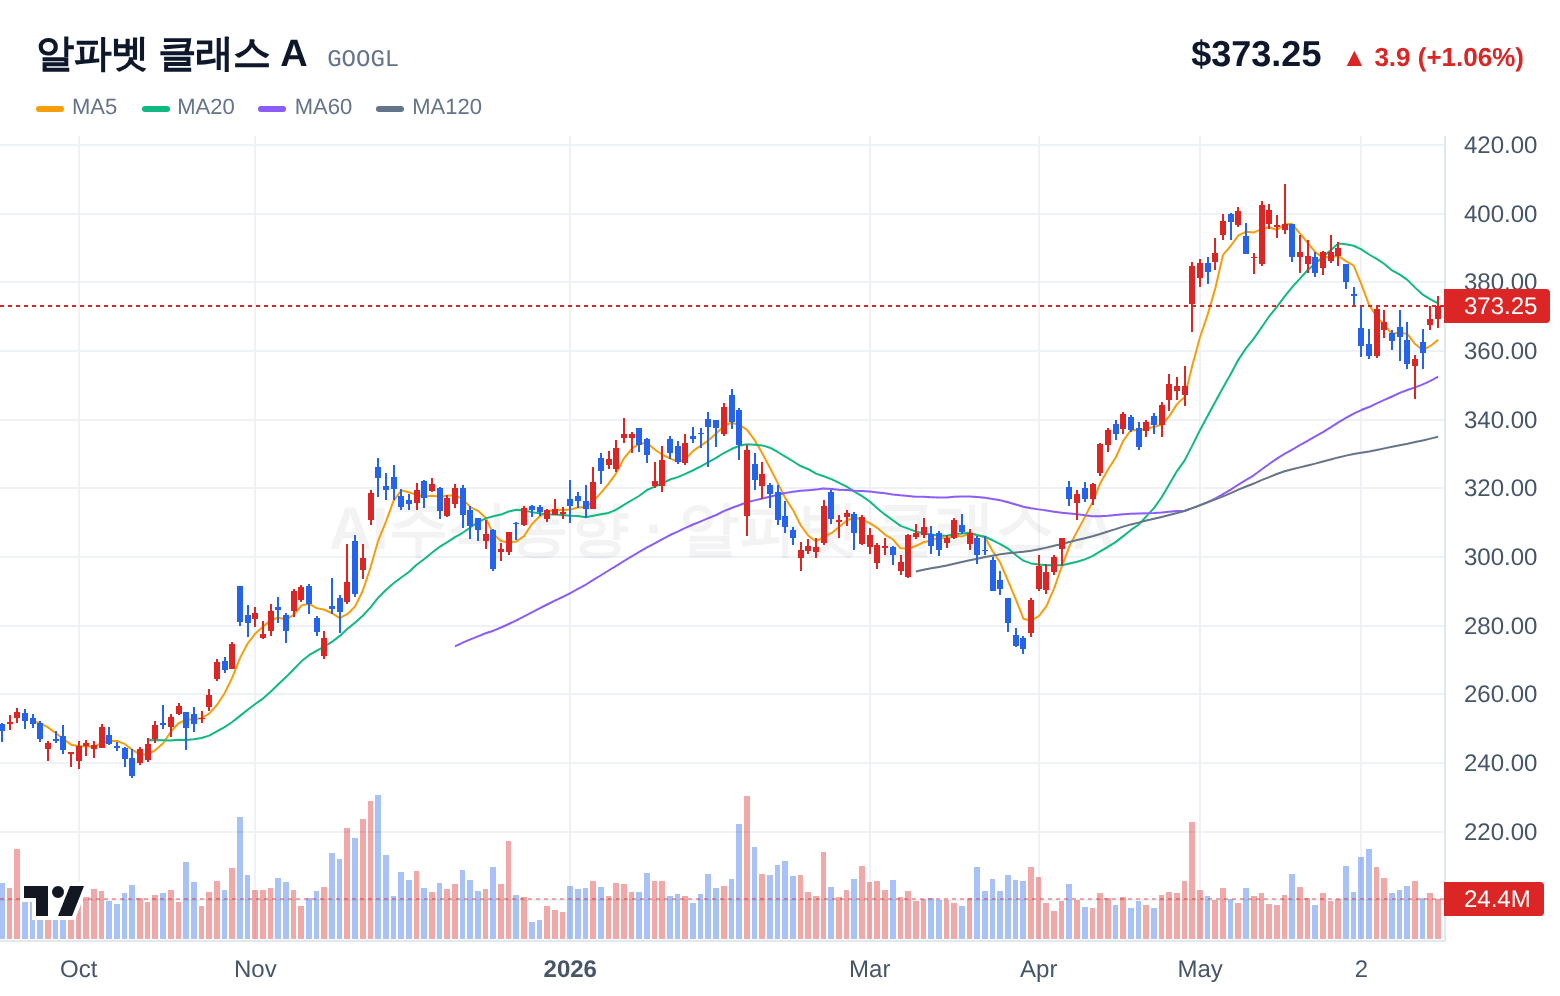Click the MA120 gray legend swatch
Image resolution: width=1560 pixels, height=996 pixels.
(x=390, y=108)
